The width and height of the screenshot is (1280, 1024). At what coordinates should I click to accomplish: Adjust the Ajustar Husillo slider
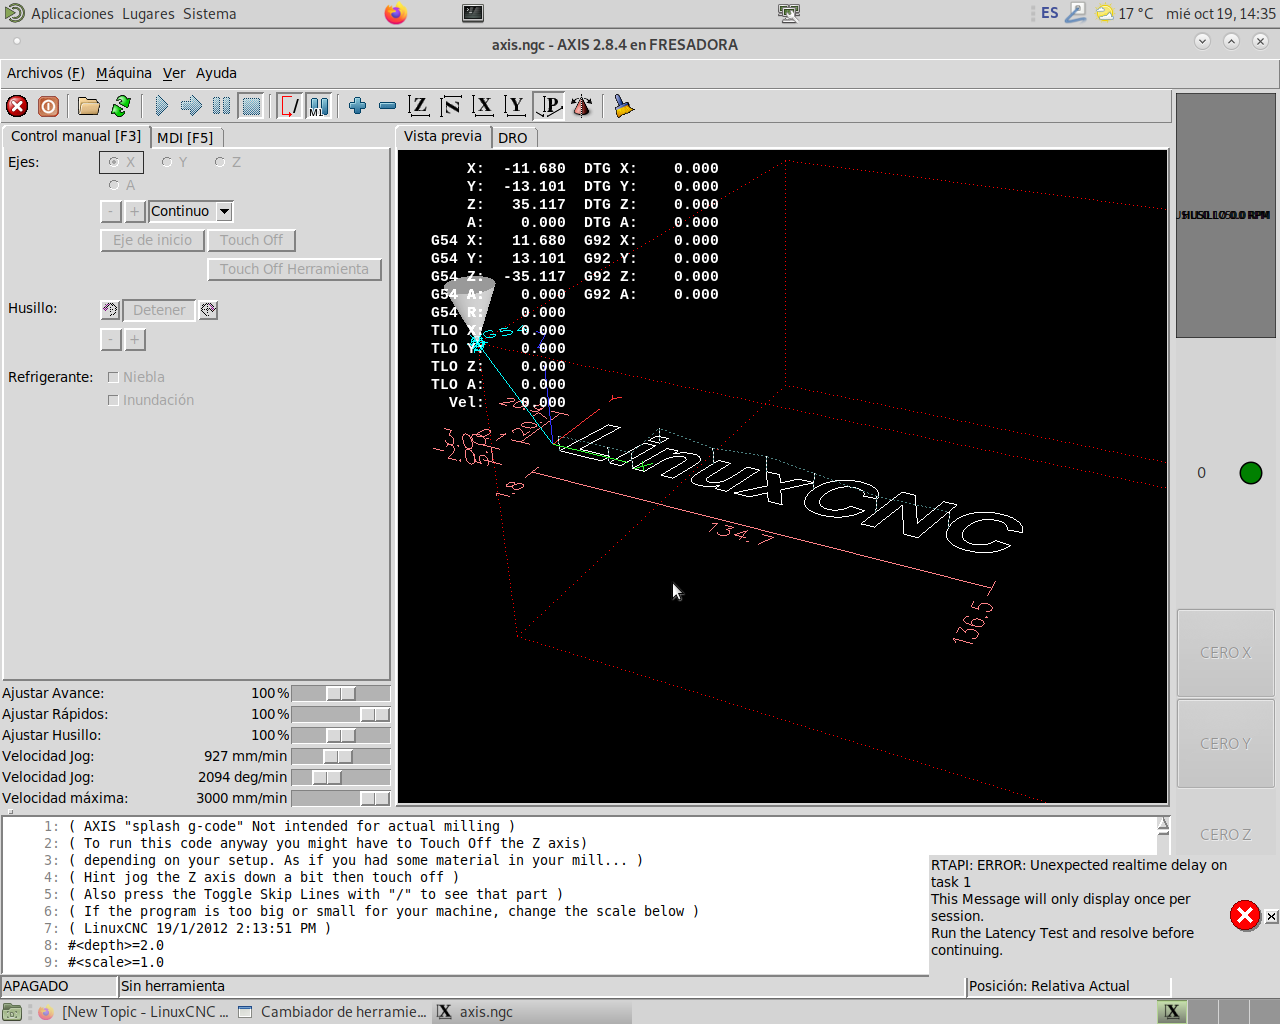[341, 735]
